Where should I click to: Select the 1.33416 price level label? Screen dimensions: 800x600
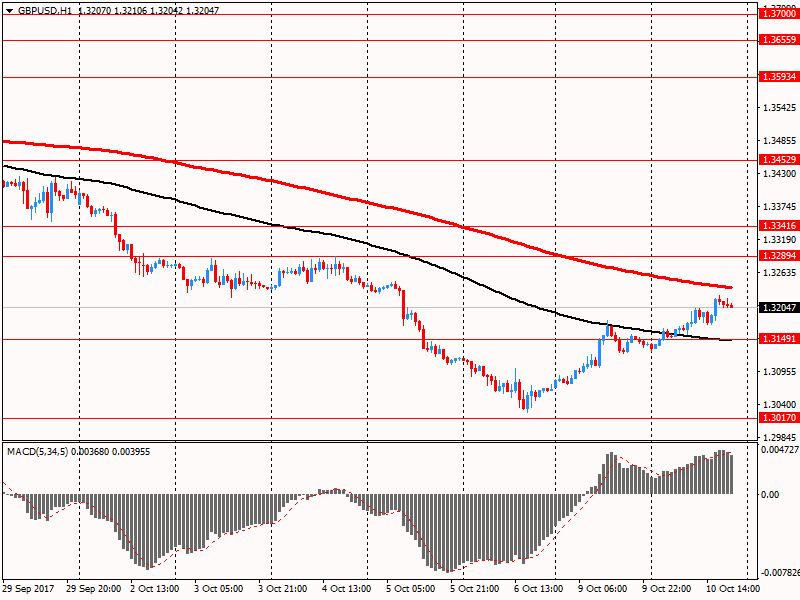[x=779, y=226]
